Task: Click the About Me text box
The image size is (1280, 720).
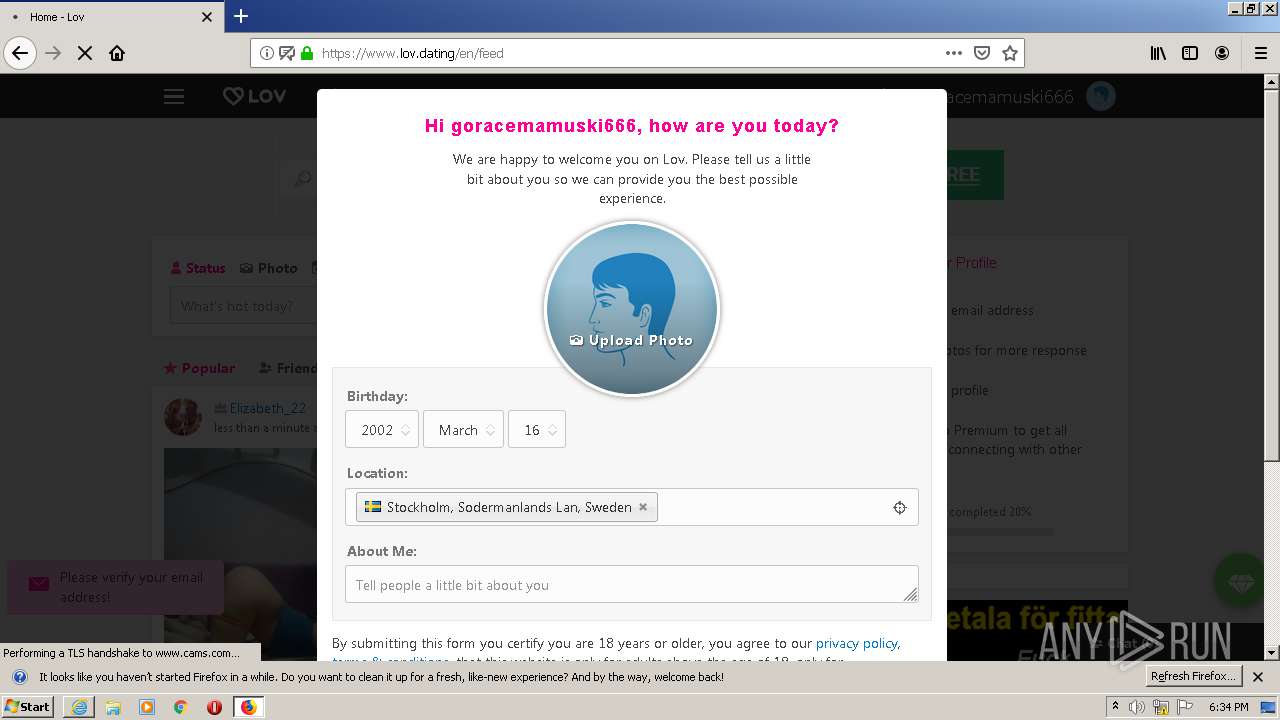Action: point(632,584)
